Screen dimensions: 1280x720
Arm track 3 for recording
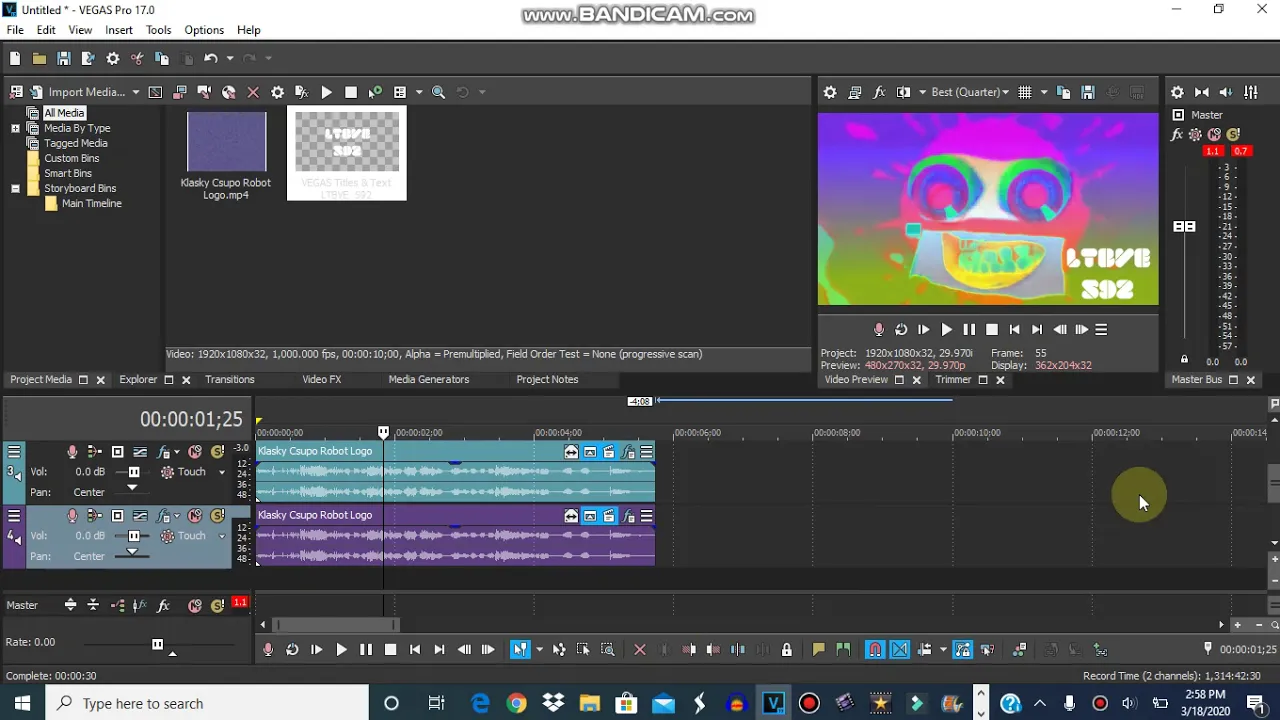72,452
